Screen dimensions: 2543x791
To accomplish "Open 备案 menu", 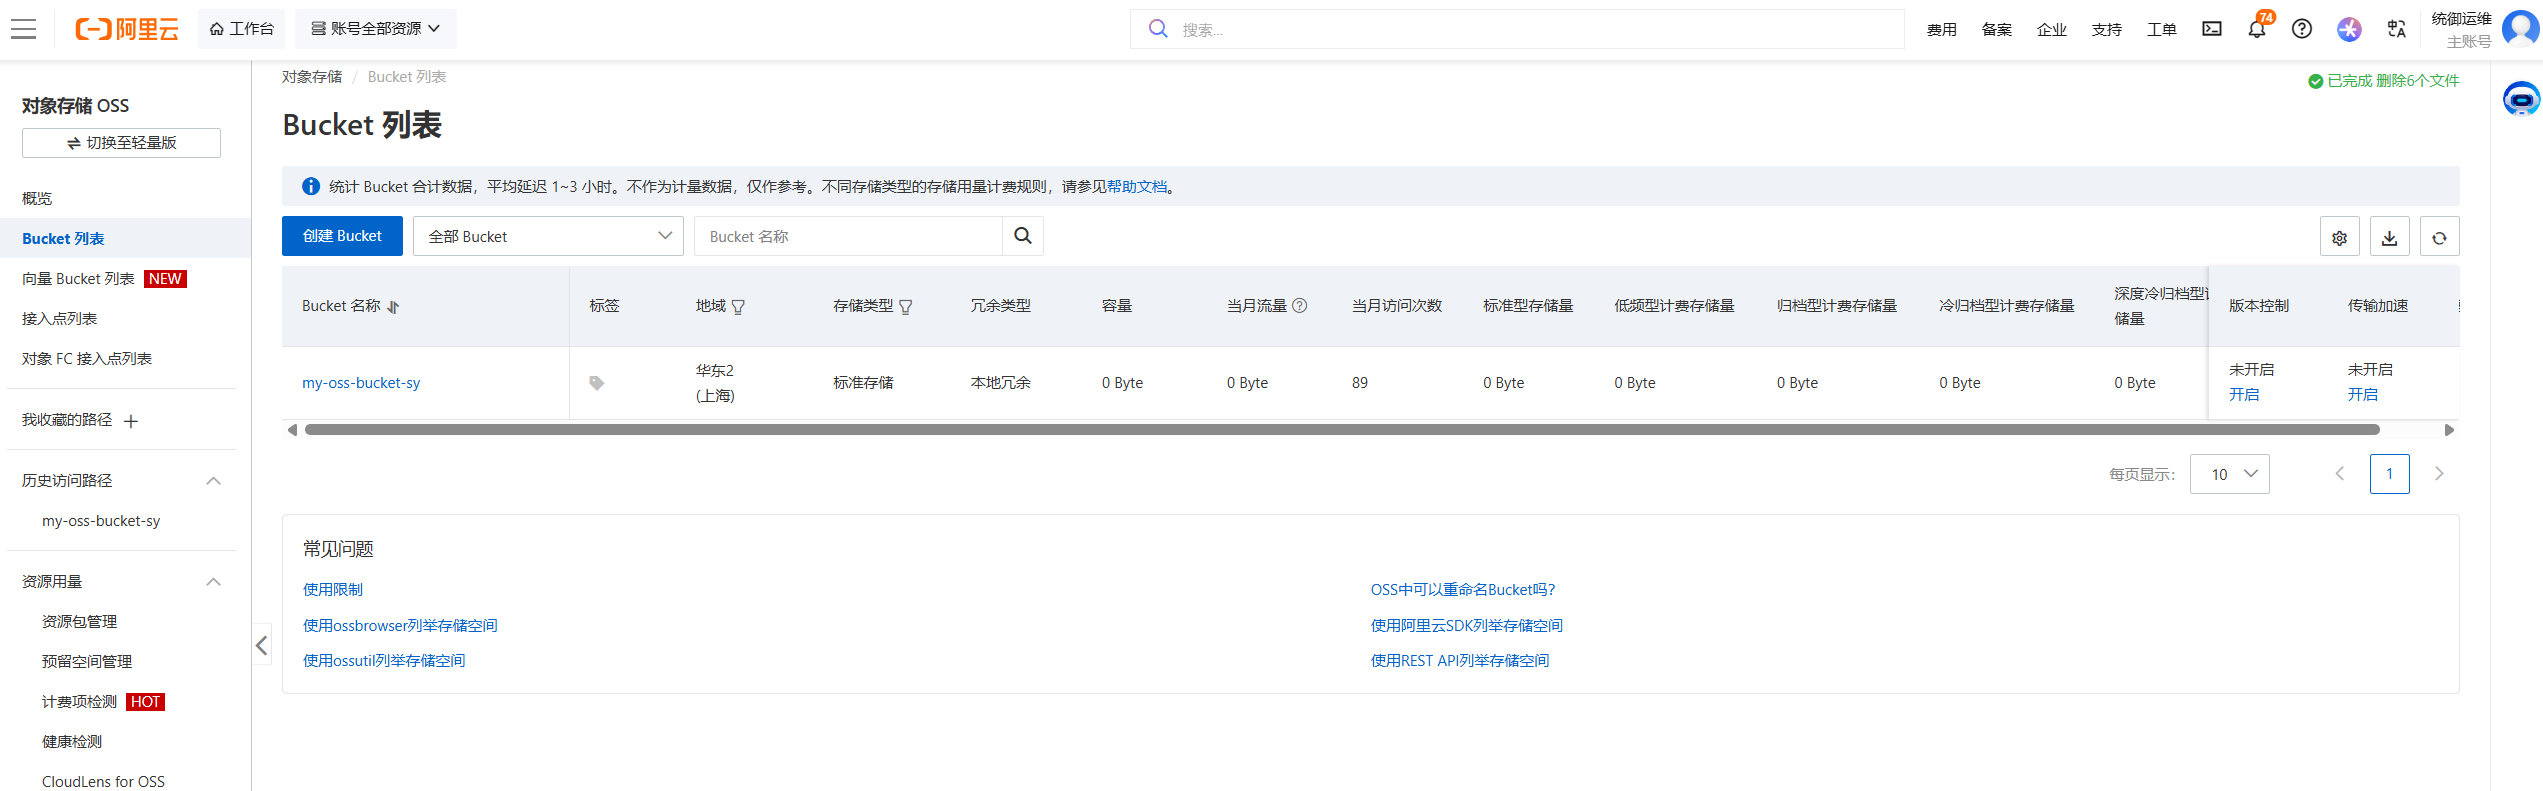I will point(1997,30).
